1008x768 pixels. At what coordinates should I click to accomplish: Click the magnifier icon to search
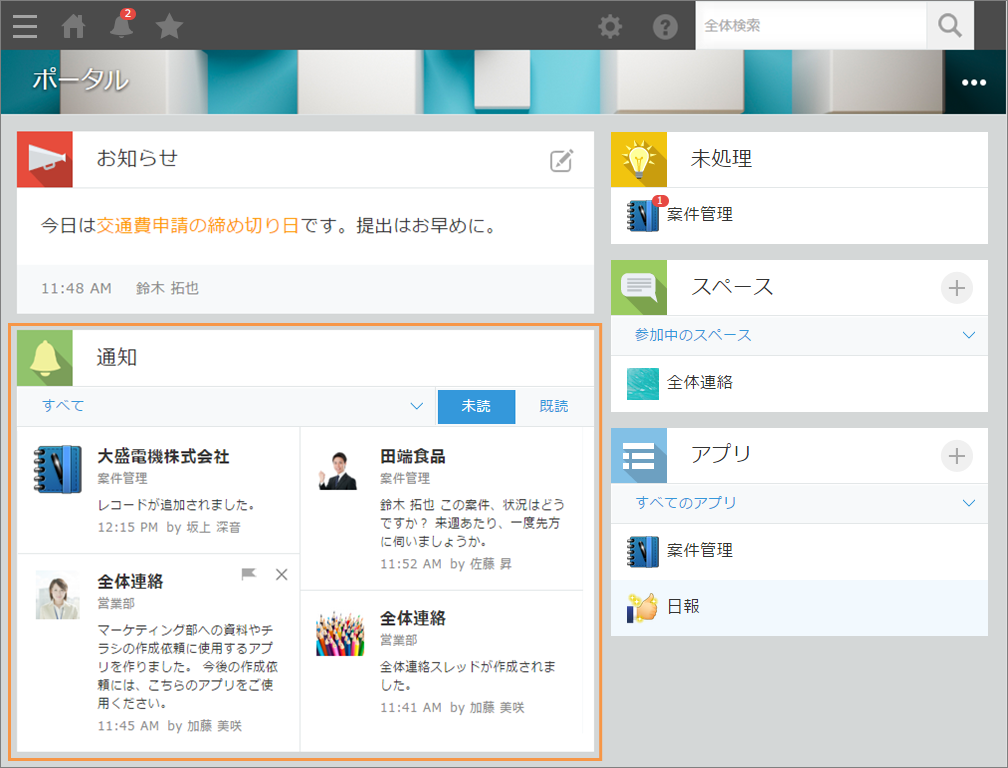(948, 26)
